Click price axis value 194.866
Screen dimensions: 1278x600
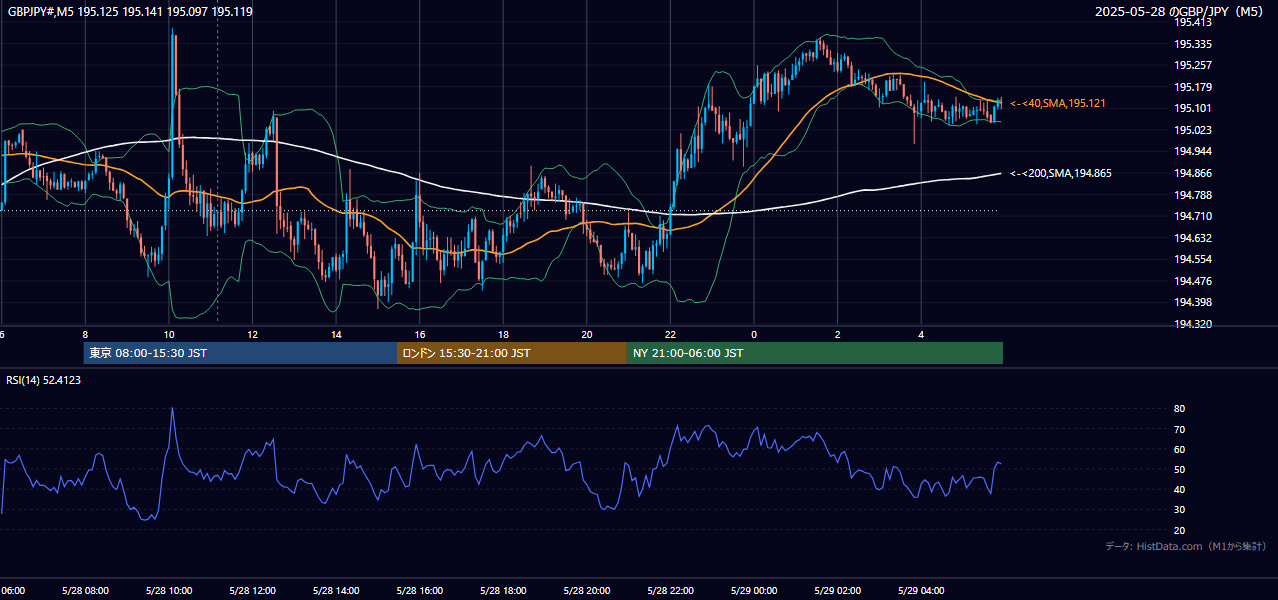pos(1193,173)
